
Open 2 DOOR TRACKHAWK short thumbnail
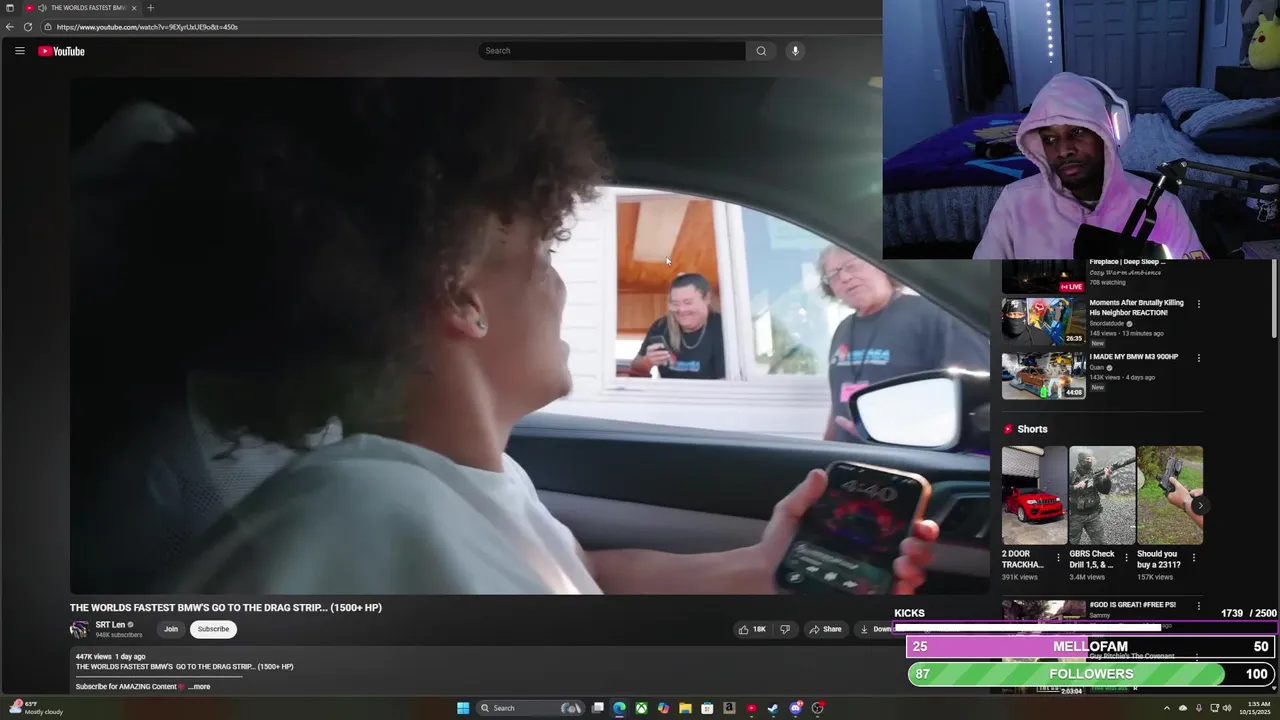[x=1034, y=495]
